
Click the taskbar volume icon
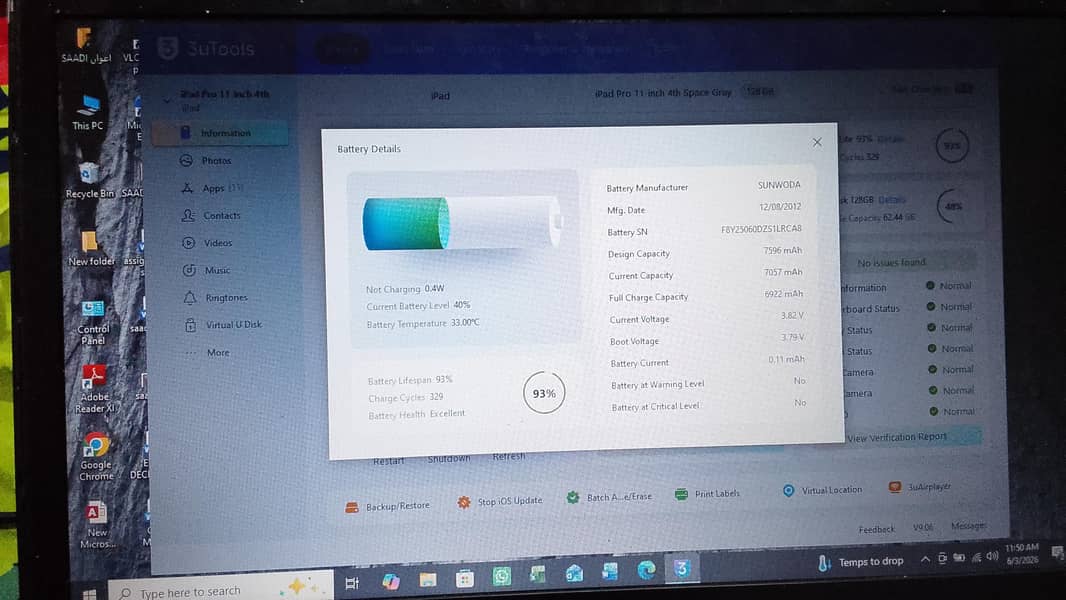992,556
